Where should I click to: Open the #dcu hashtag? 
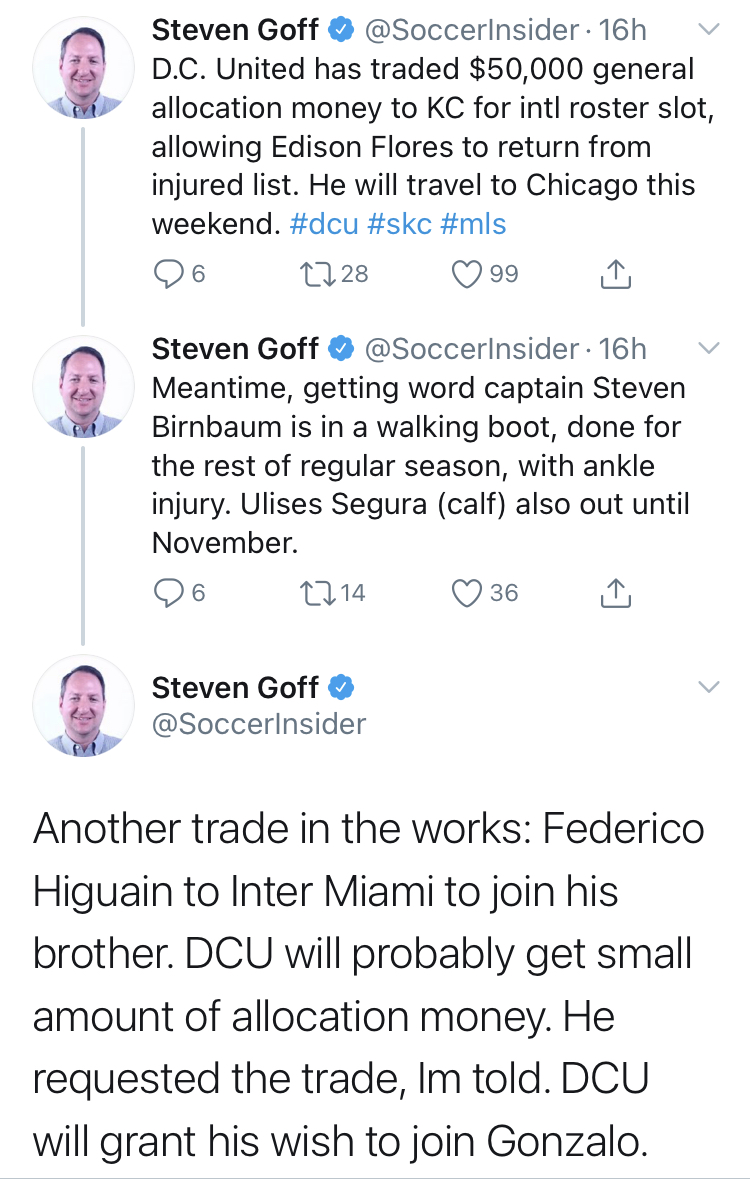click(x=323, y=223)
